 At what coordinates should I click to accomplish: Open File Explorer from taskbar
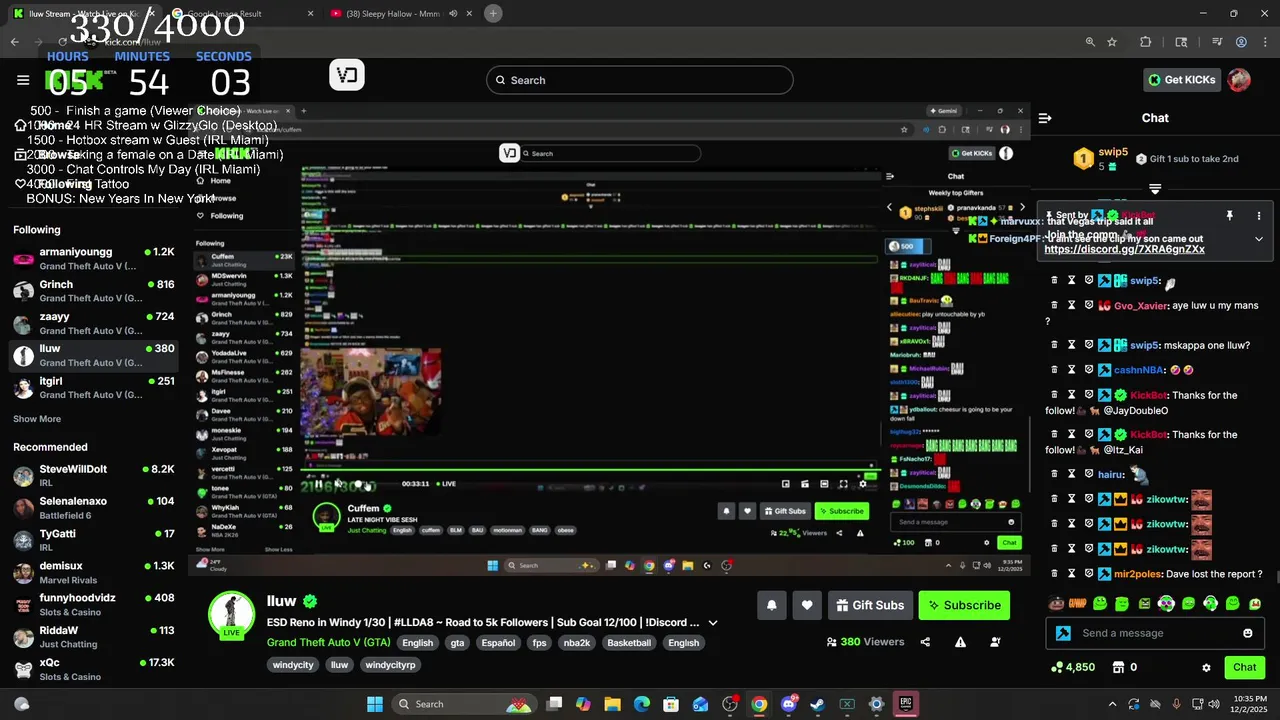pos(612,704)
